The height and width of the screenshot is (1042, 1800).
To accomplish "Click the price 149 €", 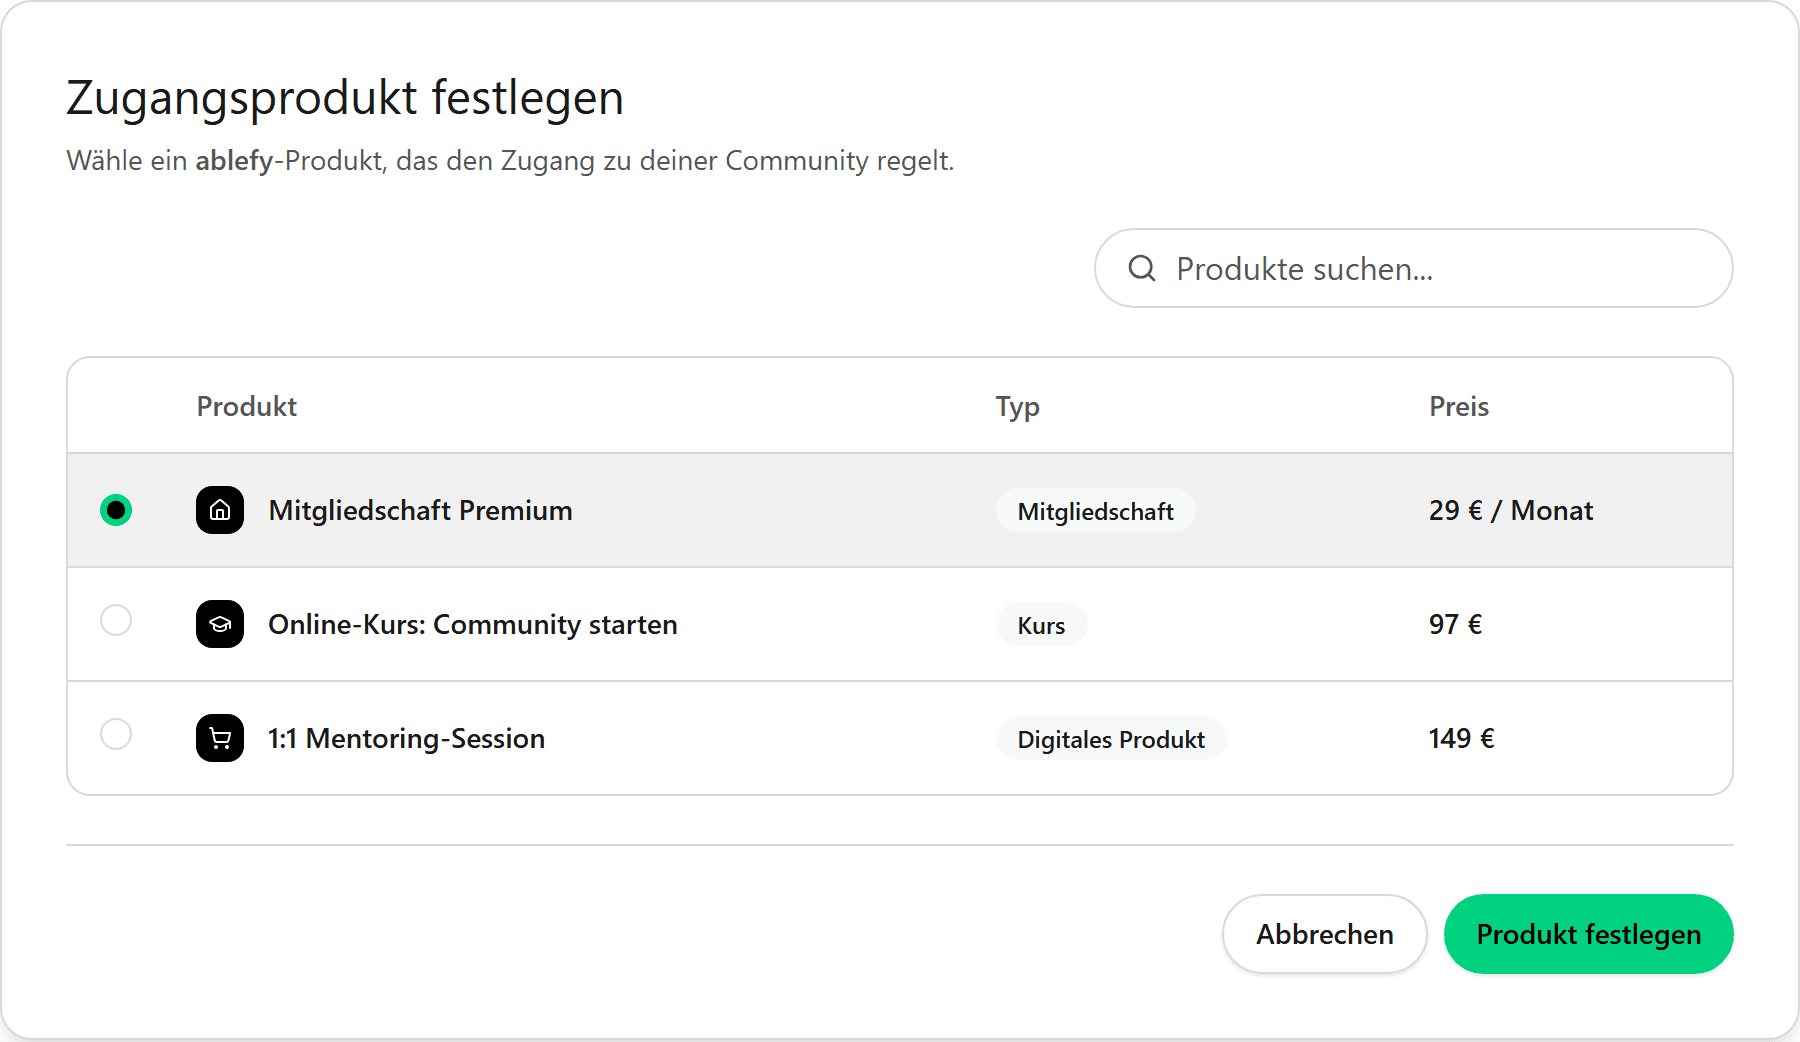I will pyautogui.click(x=1462, y=738).
